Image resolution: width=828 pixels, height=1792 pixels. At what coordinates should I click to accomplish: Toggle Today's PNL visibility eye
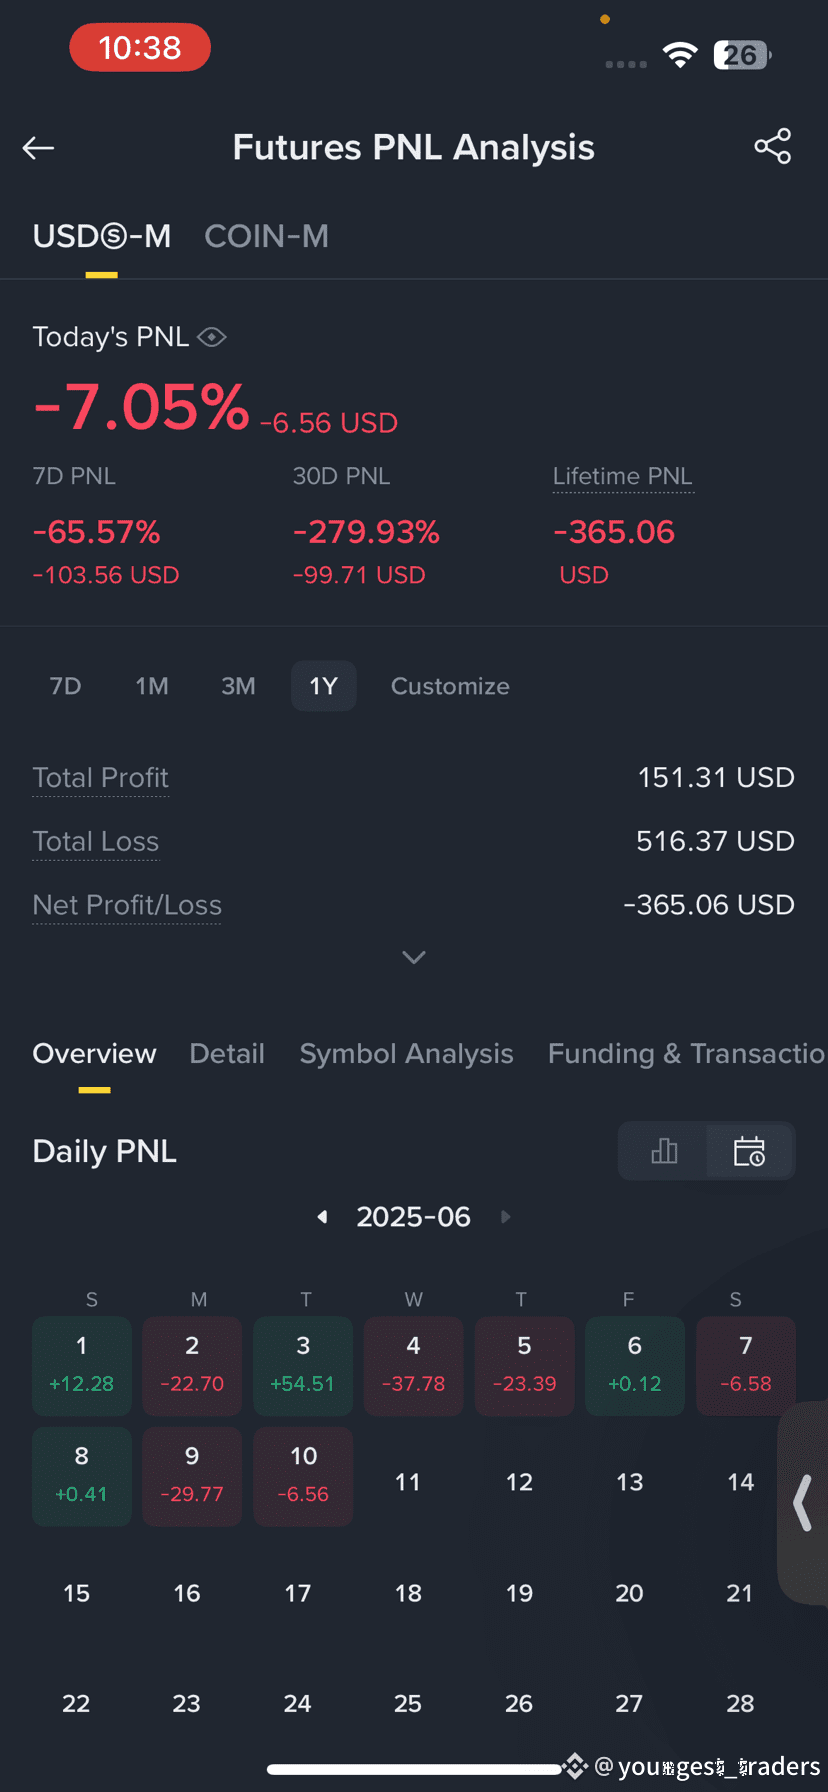pyautogui.click(x=212, y=338)
